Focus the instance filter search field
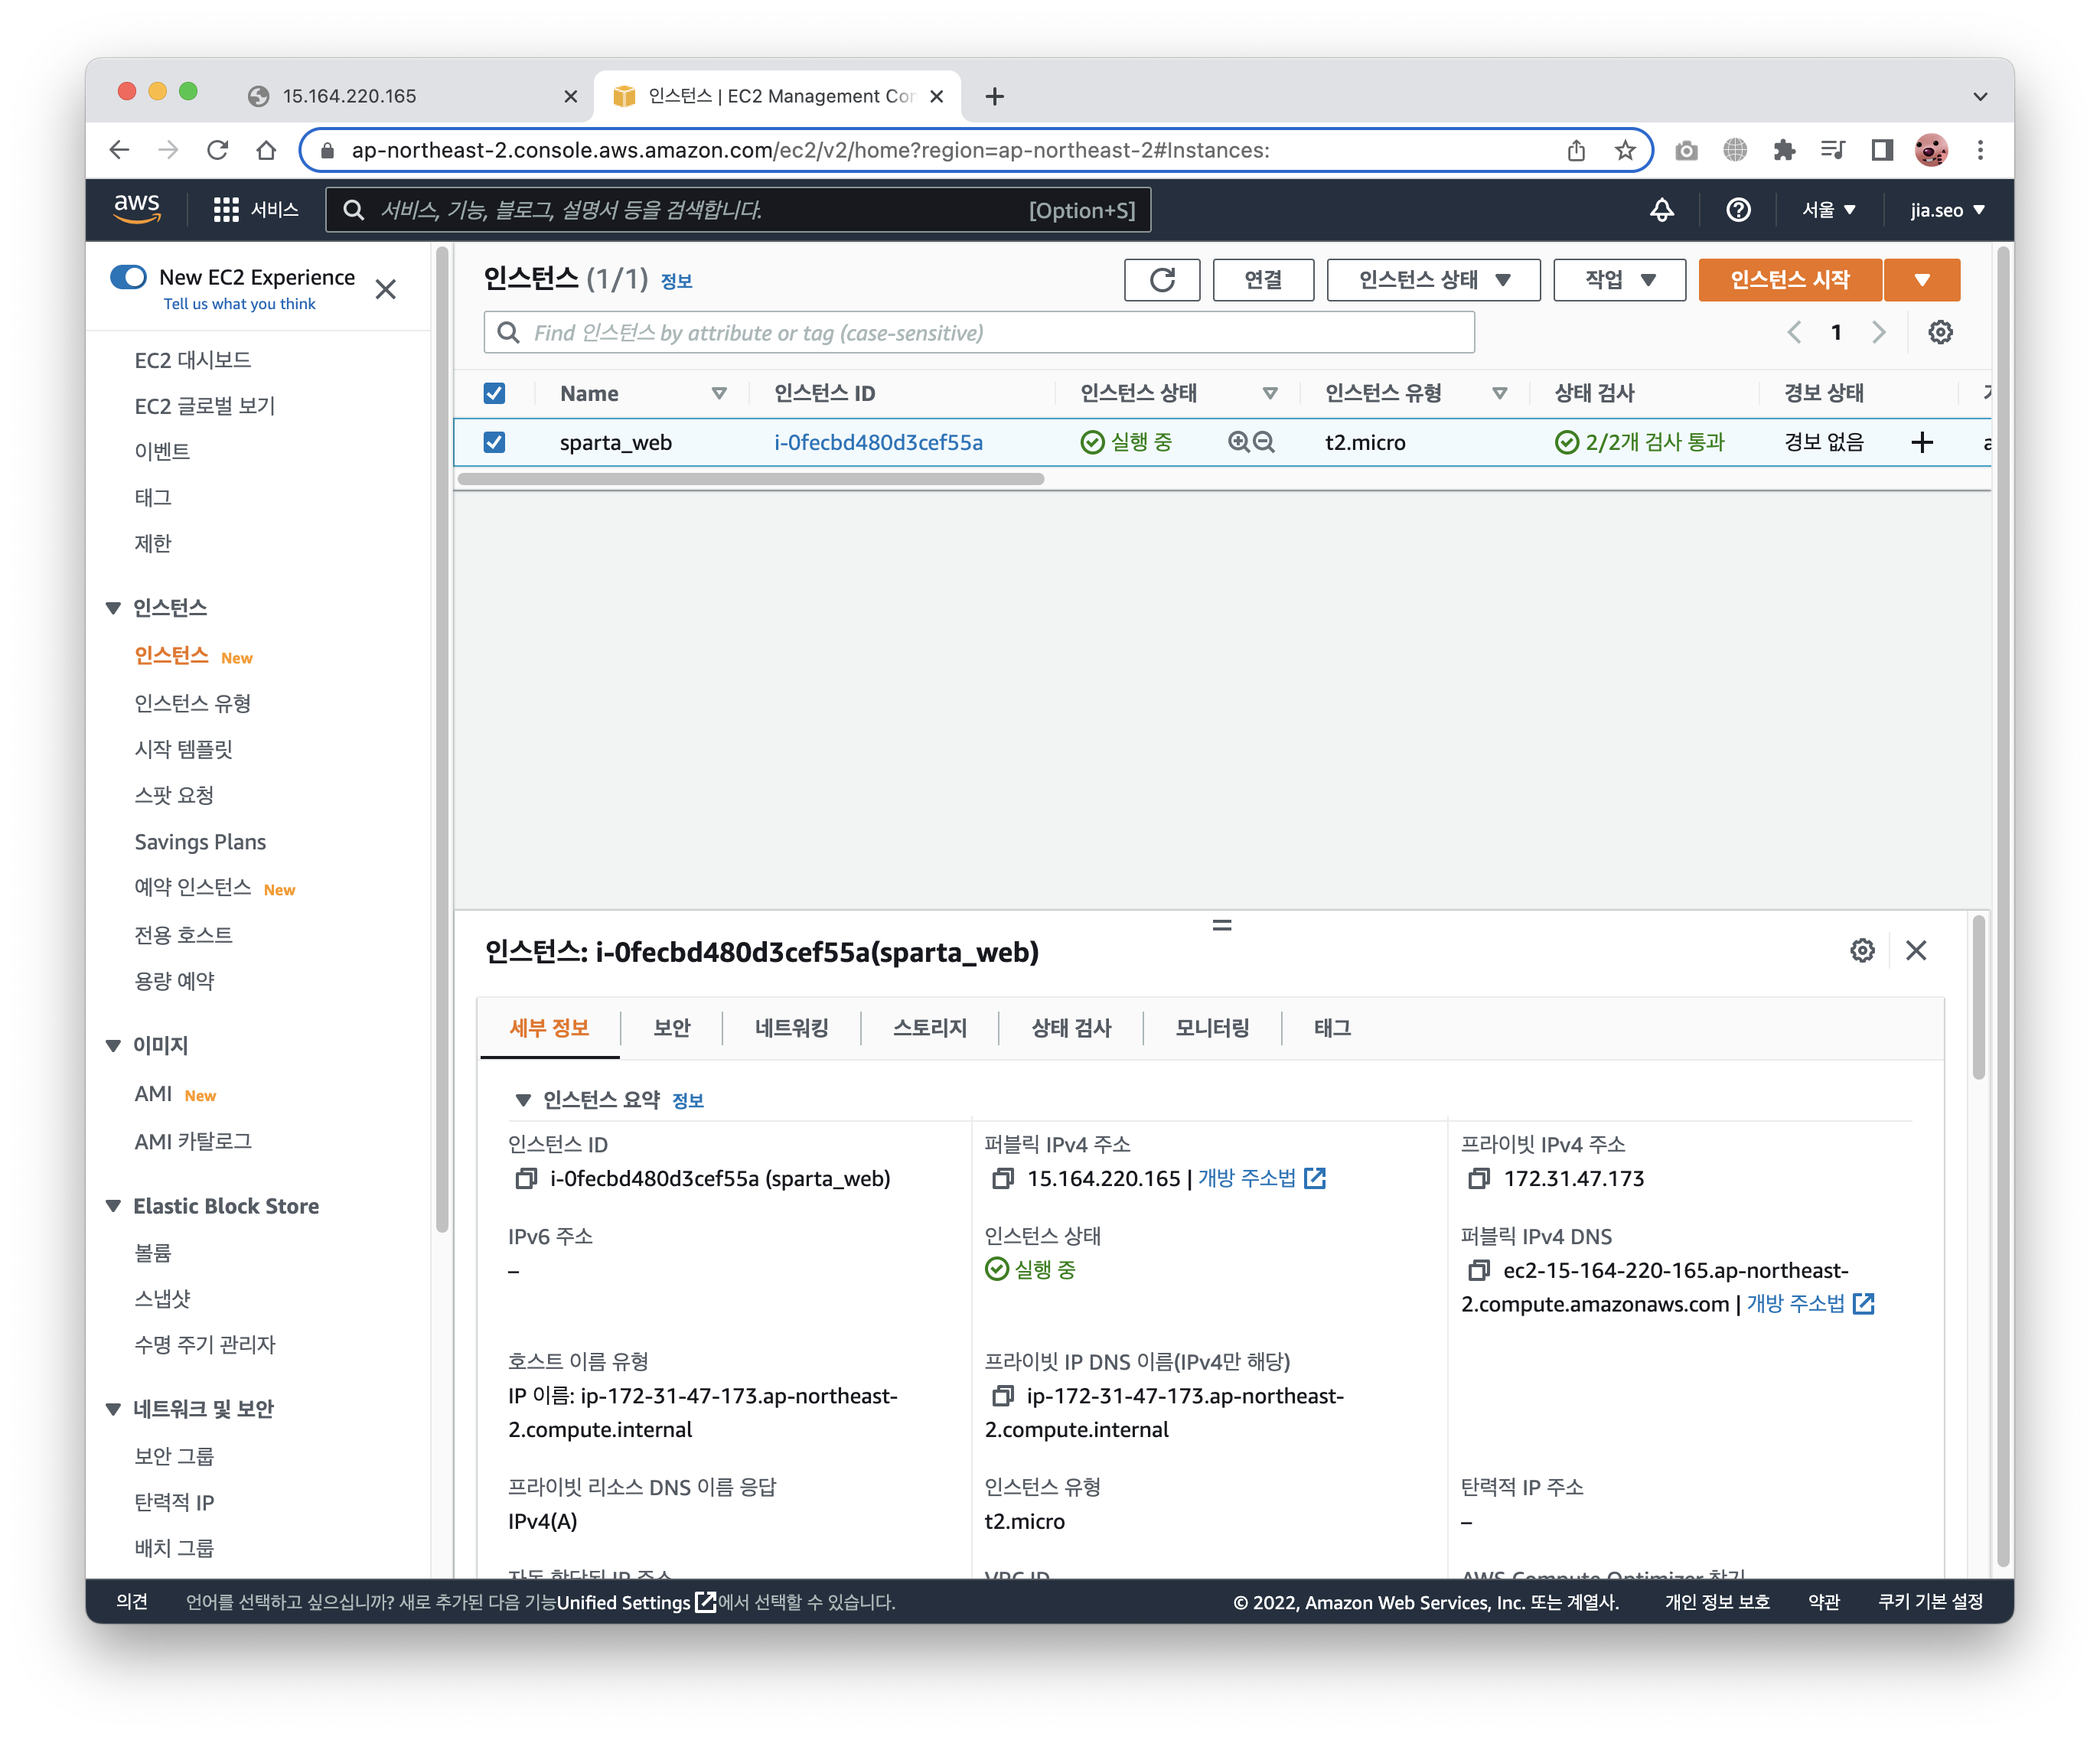 coord(979,333)
